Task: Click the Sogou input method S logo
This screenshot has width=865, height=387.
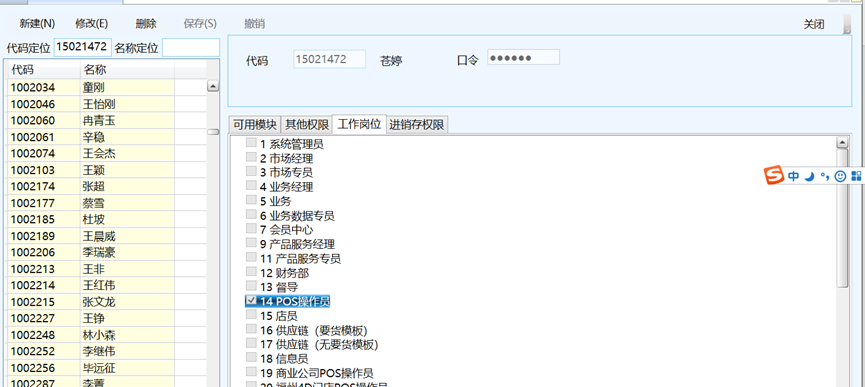Action: pyautogui.click(x=775, y=176)
